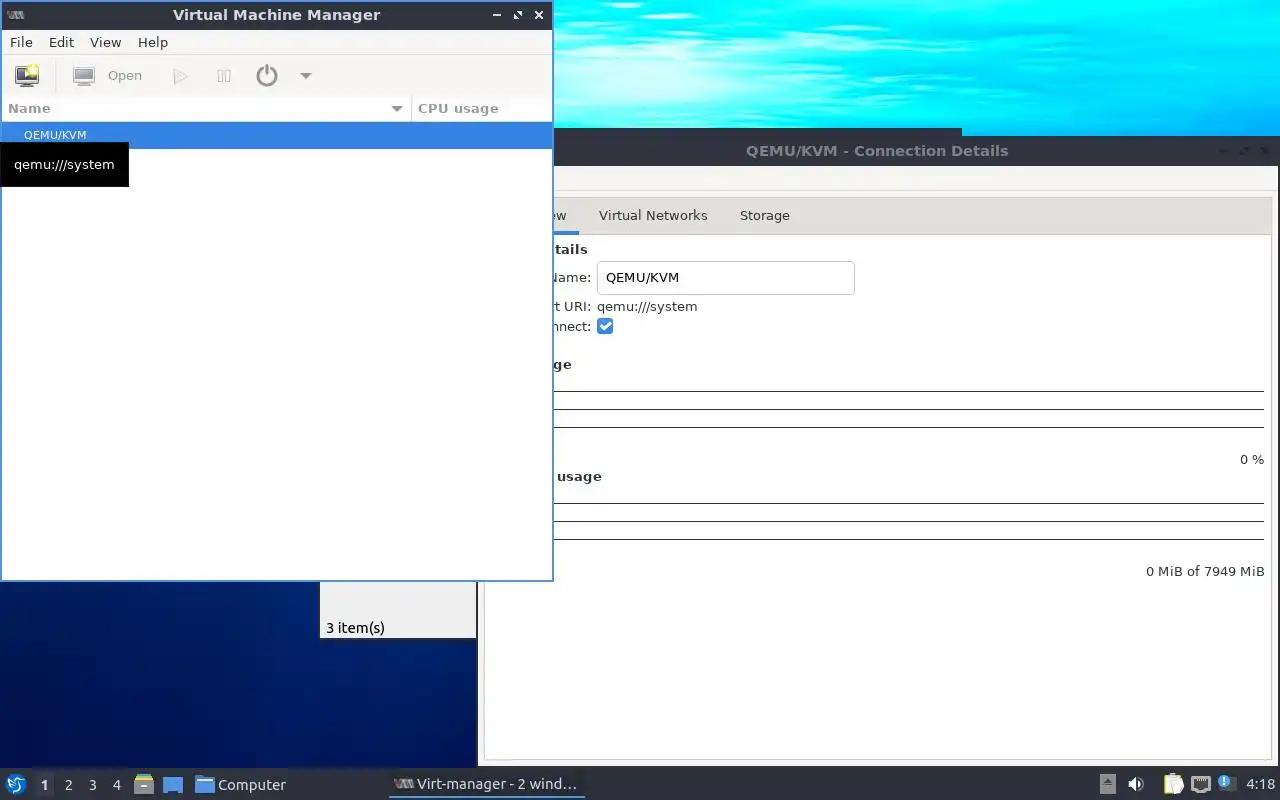Screen dimensions: 1280x800
Task: Click the Open console monitor icon
Action: [x=84, y=76]
